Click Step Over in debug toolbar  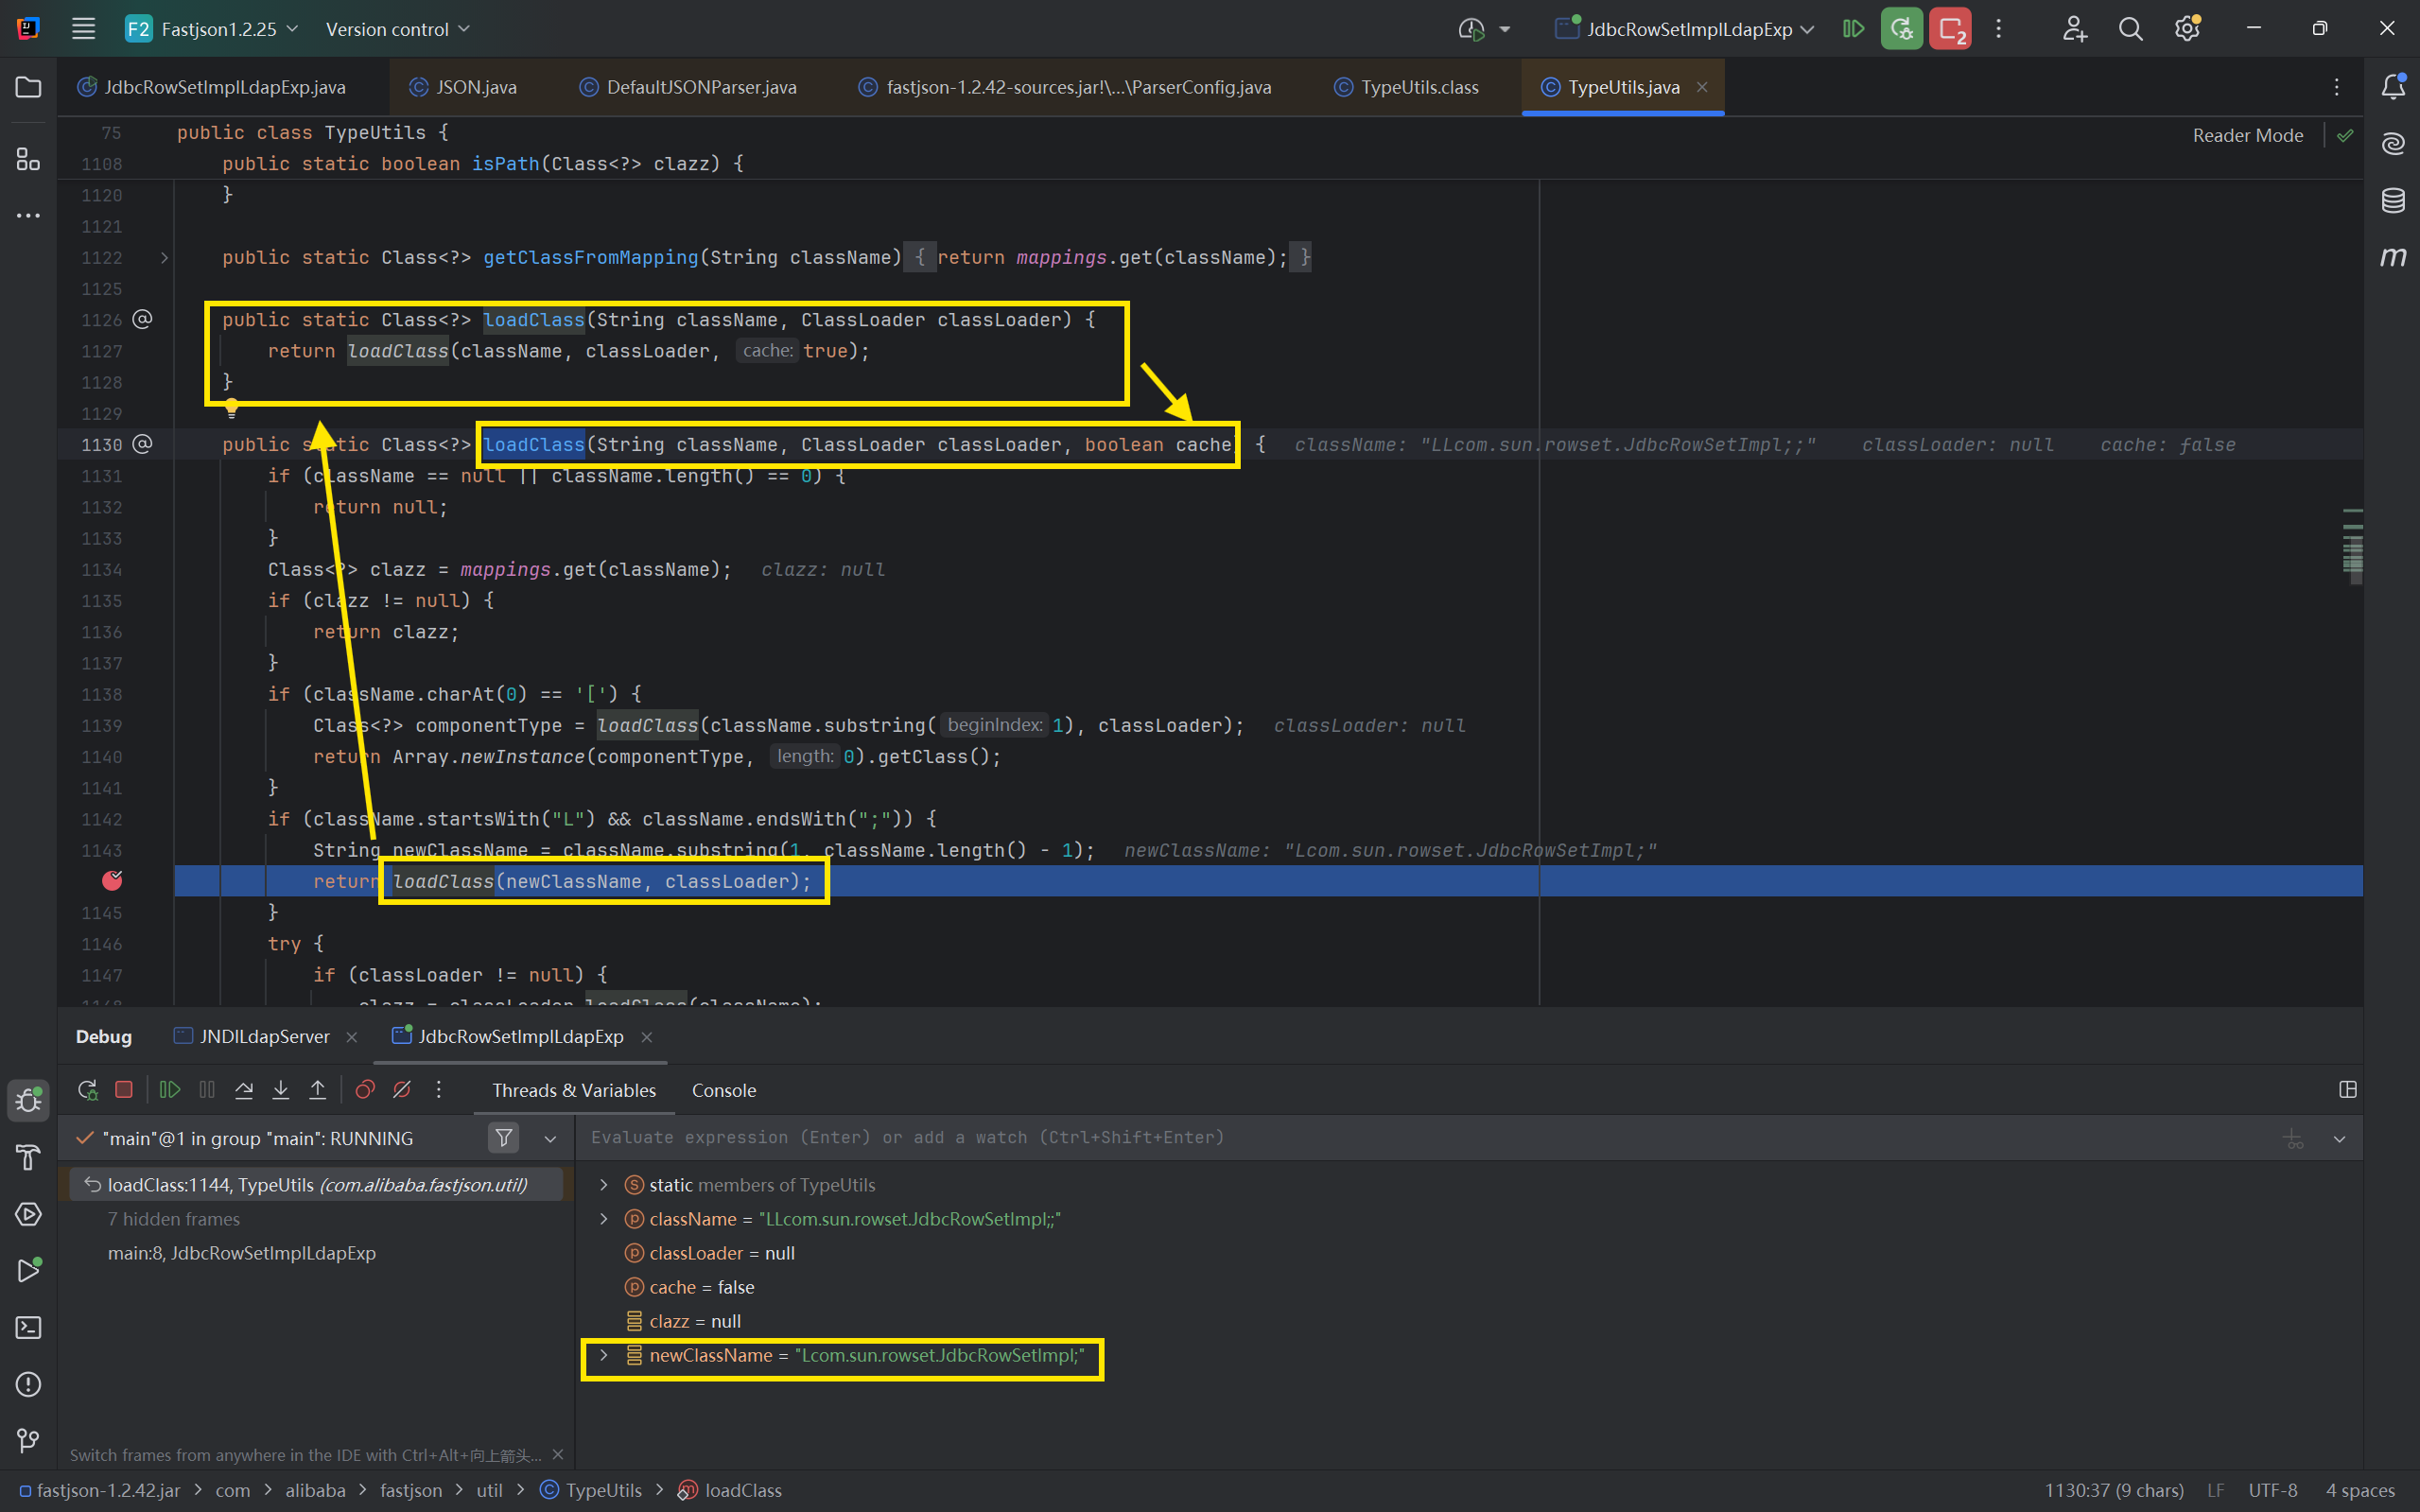pyautogui.click(x=244, y=1090)
